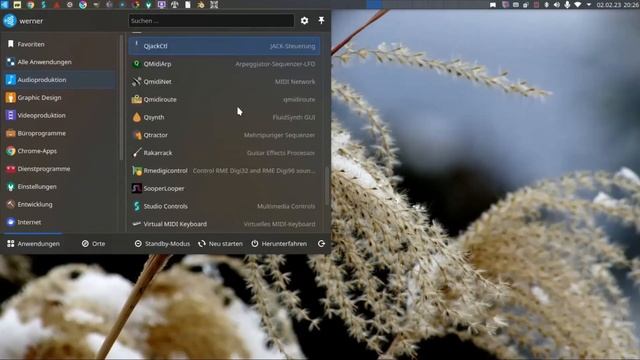Open the Einstellungen category

click(x=60, y=187)
